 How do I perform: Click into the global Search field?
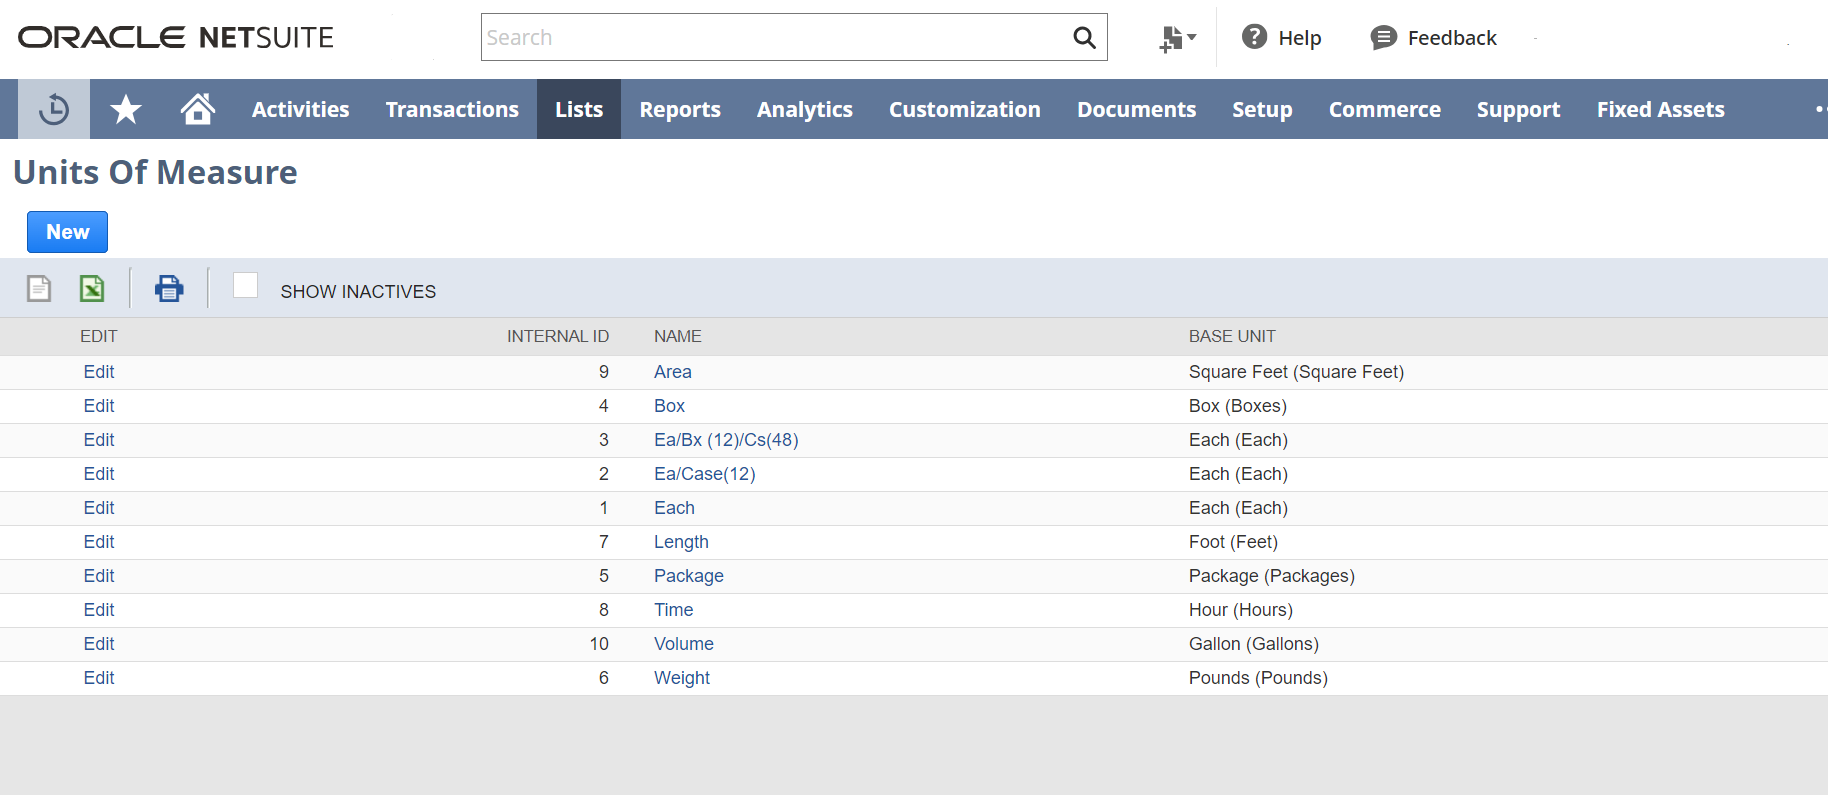770,38
